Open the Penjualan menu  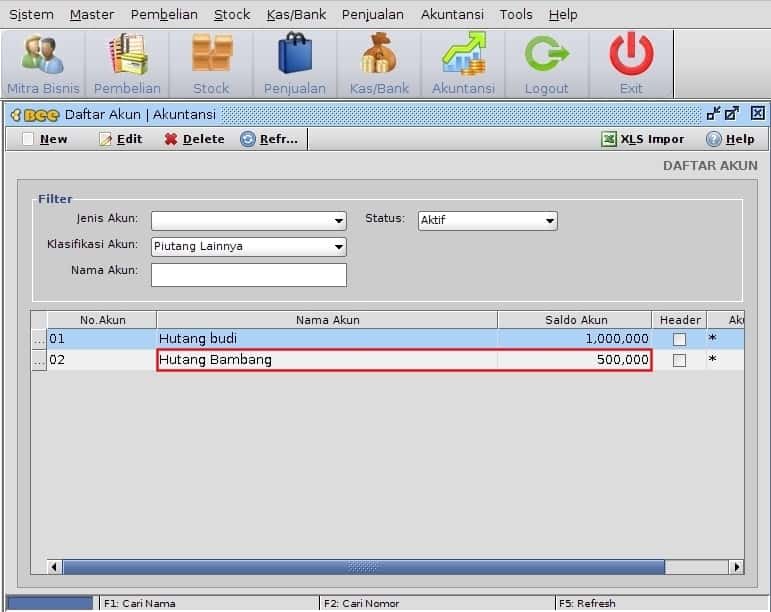373,15
